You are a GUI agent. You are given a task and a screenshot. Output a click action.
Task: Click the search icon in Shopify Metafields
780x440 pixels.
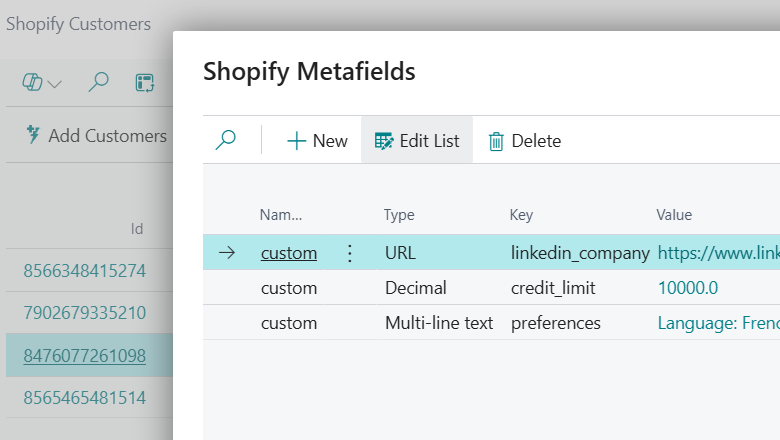click(225, 140)
